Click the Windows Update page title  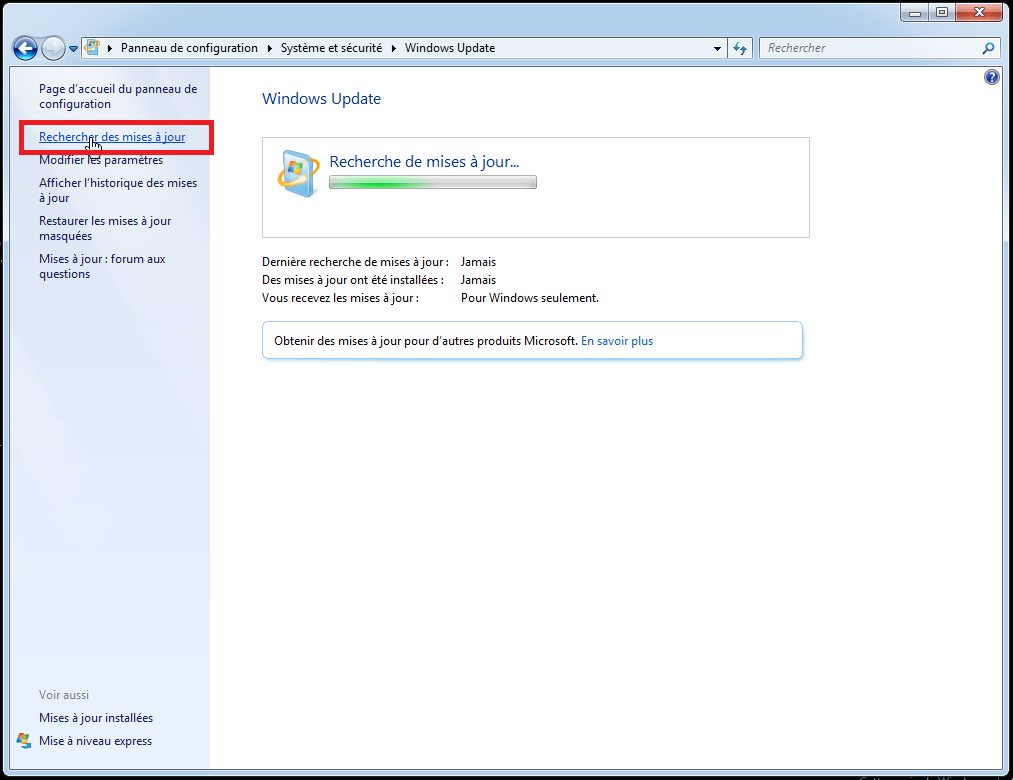point(321,99)
